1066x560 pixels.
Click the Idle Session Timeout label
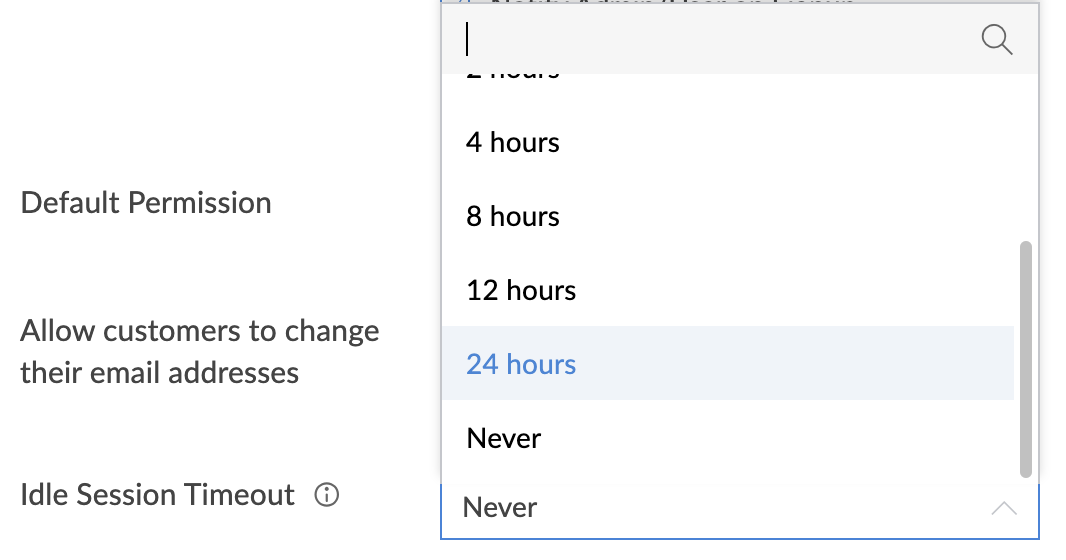(x=158, y=495)
